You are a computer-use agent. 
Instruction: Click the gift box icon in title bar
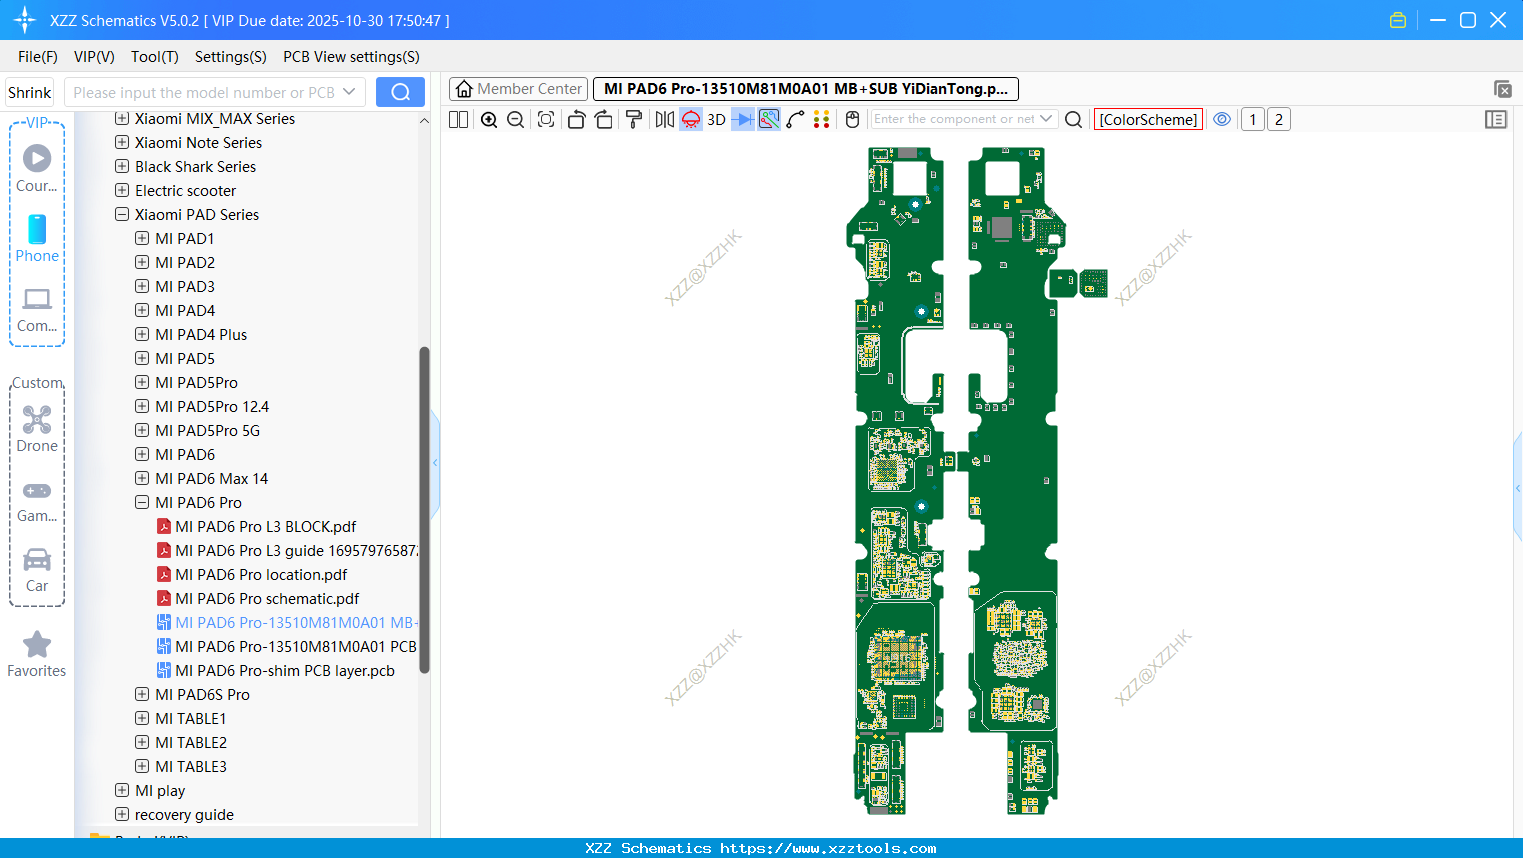pos(1398,20)
